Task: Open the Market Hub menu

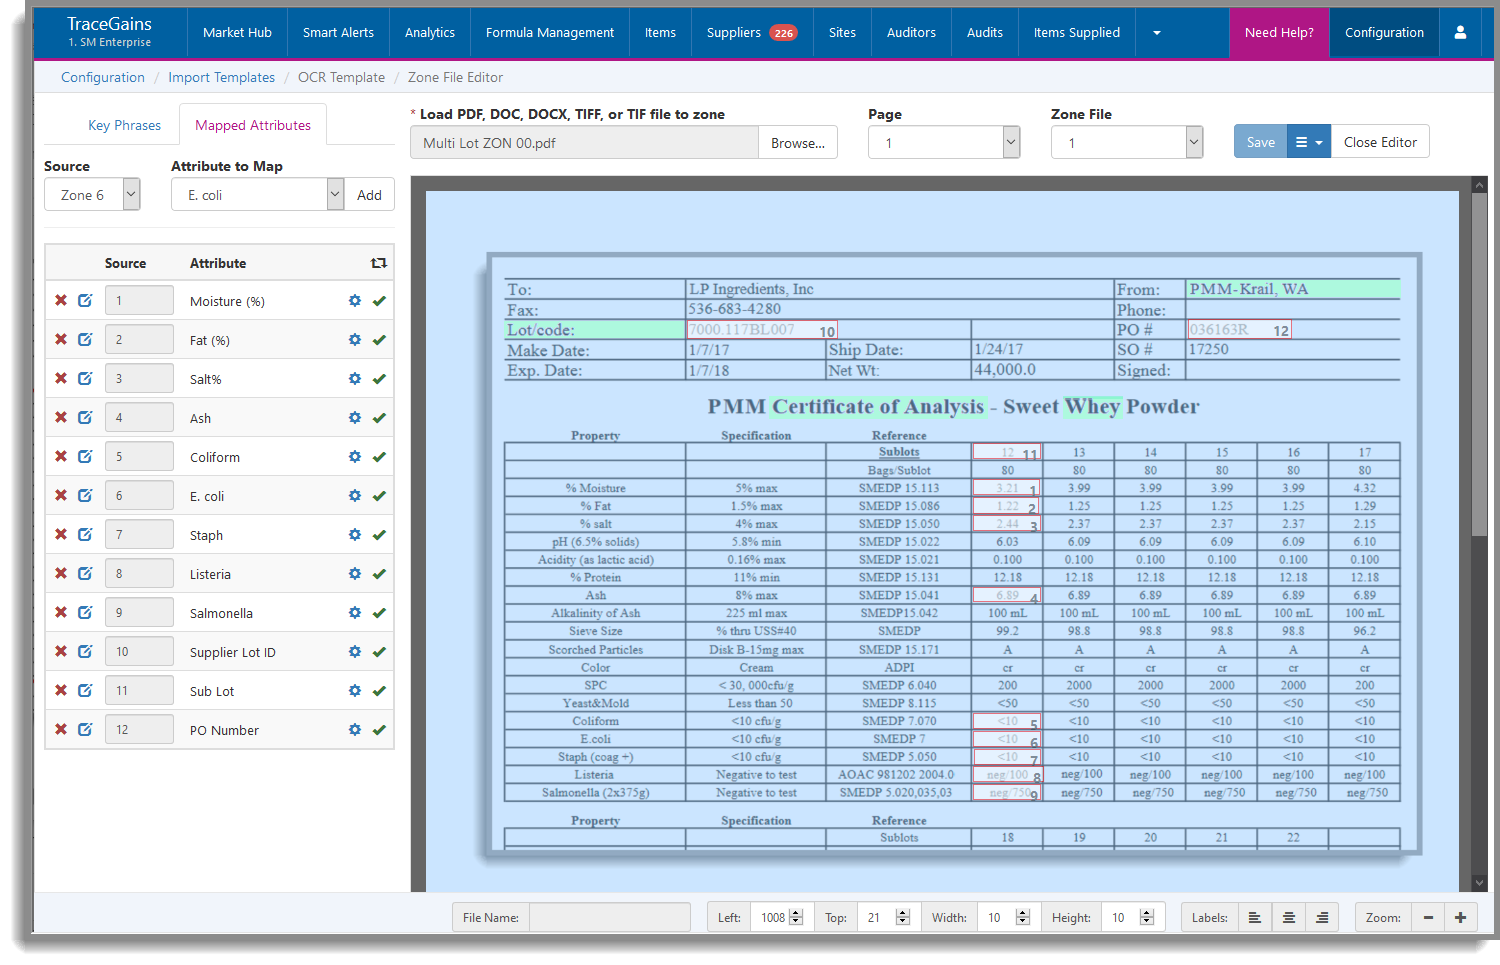Action: 237,33
